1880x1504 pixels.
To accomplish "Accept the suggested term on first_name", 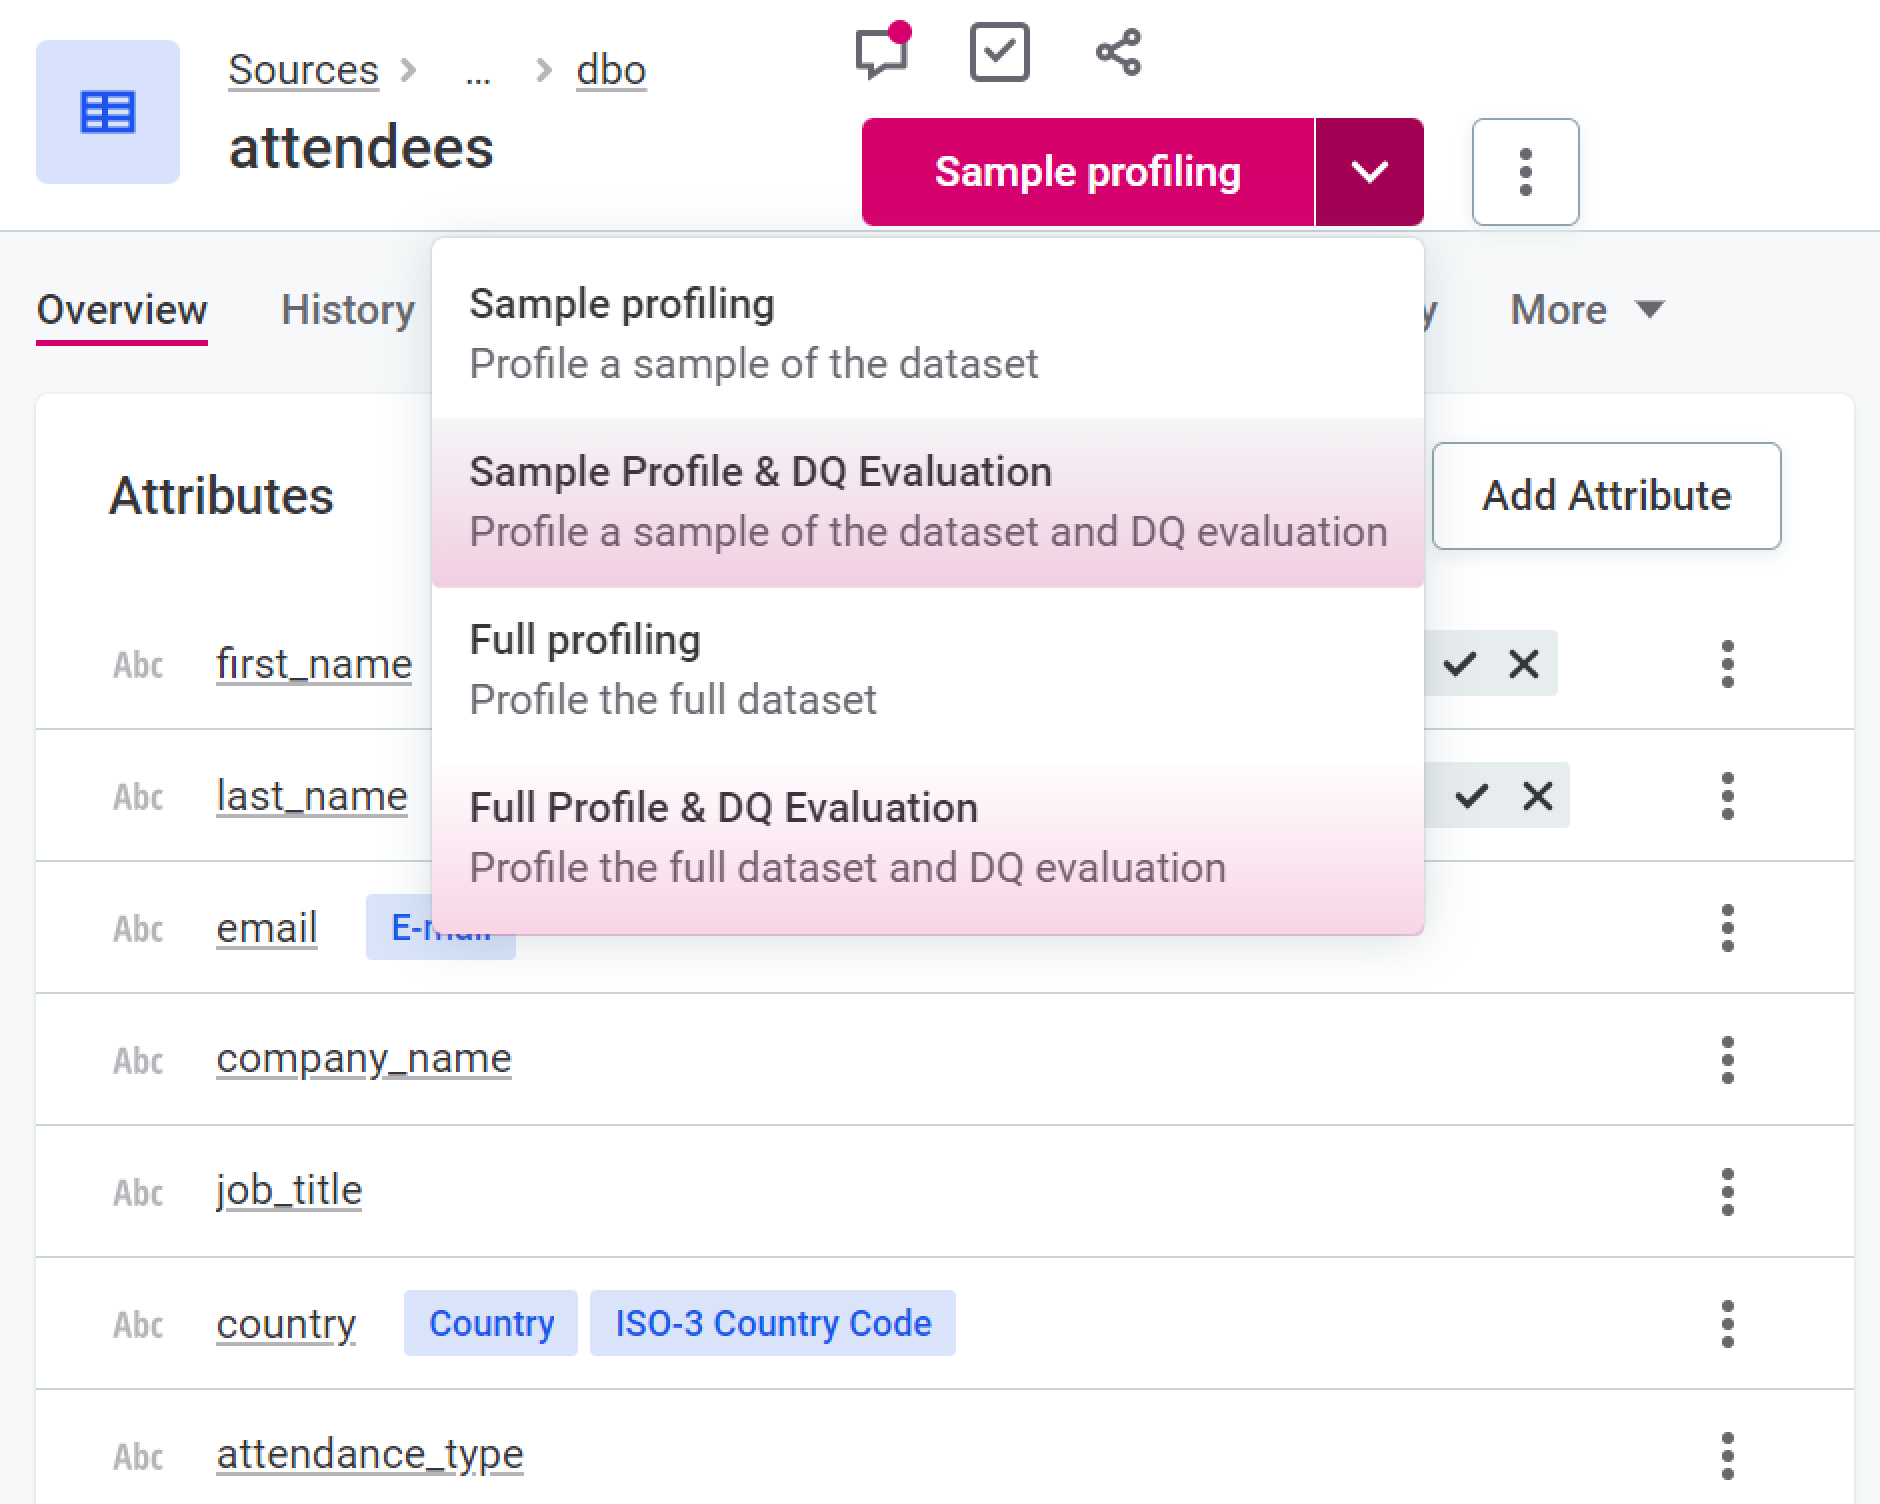I will click(x=1460, y=664).
